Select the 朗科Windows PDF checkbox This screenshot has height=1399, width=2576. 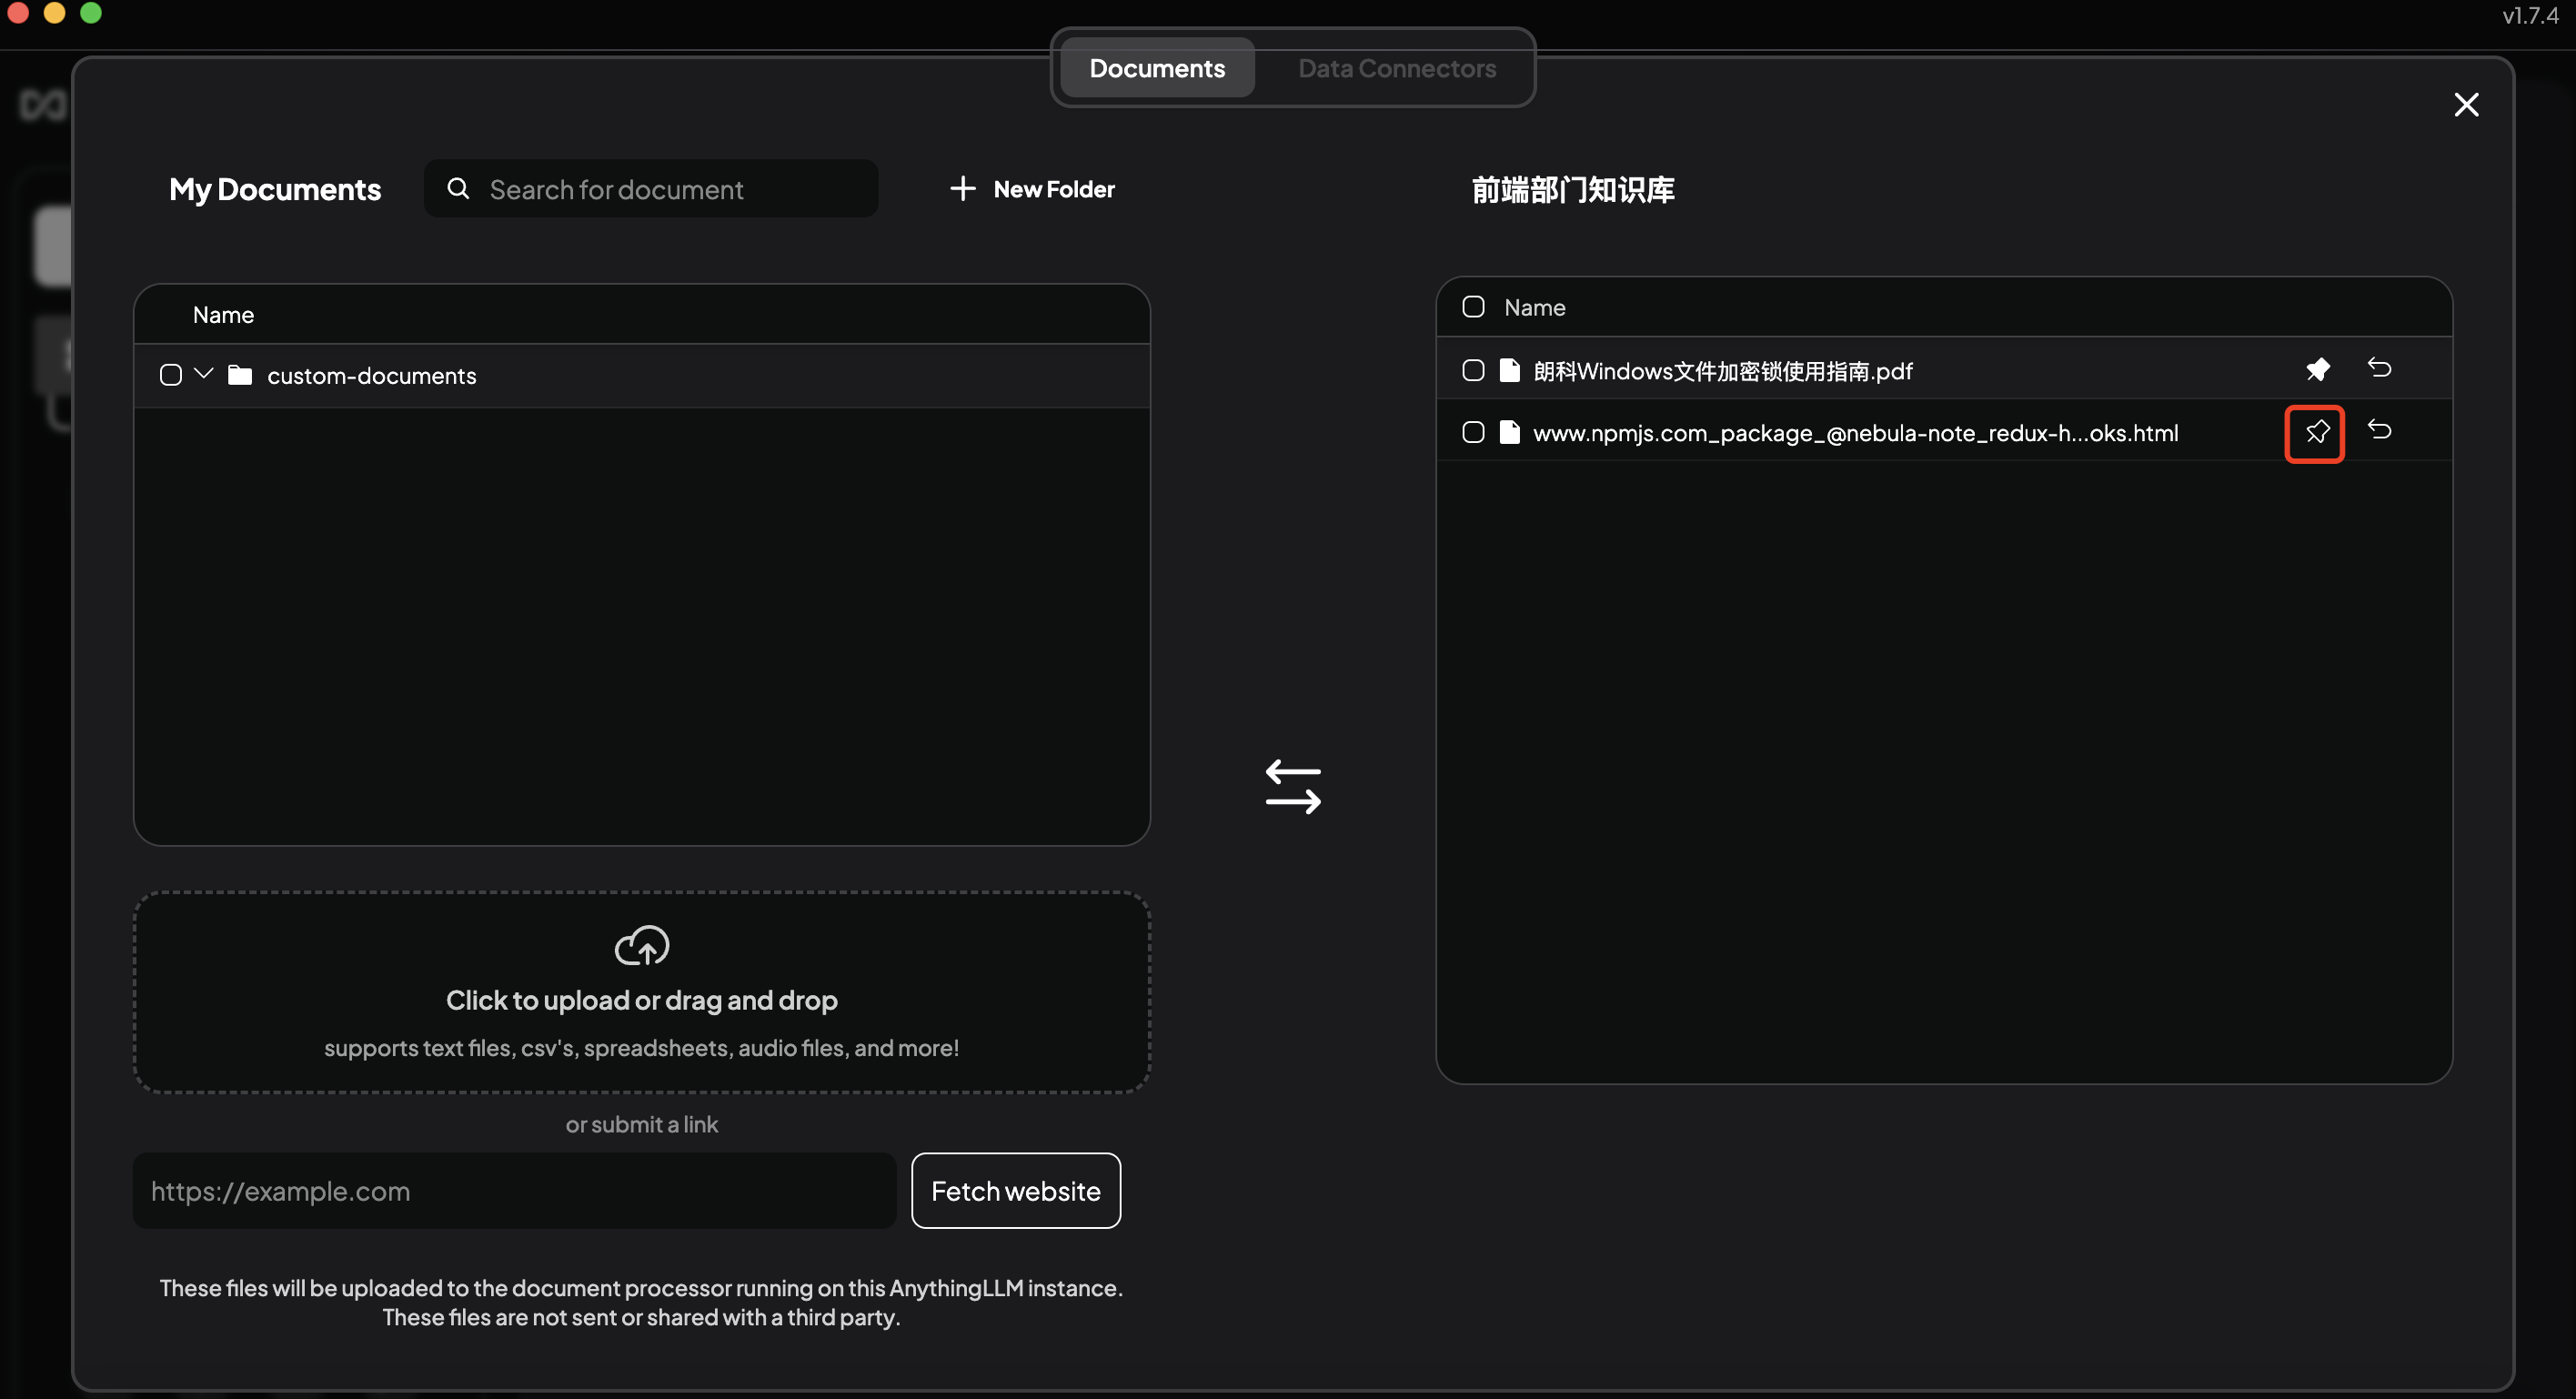point(1472,370)
